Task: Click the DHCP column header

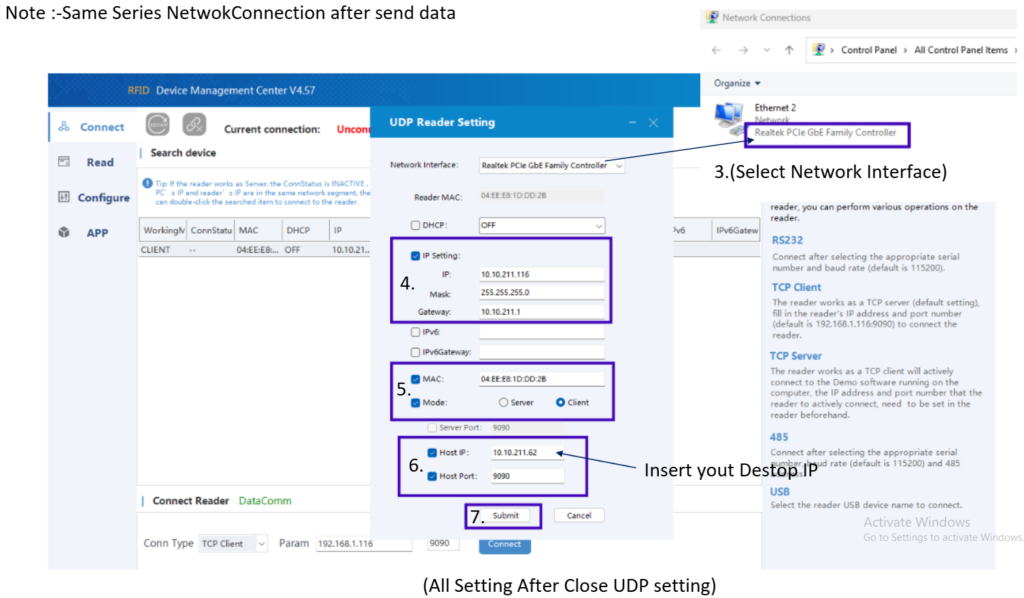Action: [306, 230]
